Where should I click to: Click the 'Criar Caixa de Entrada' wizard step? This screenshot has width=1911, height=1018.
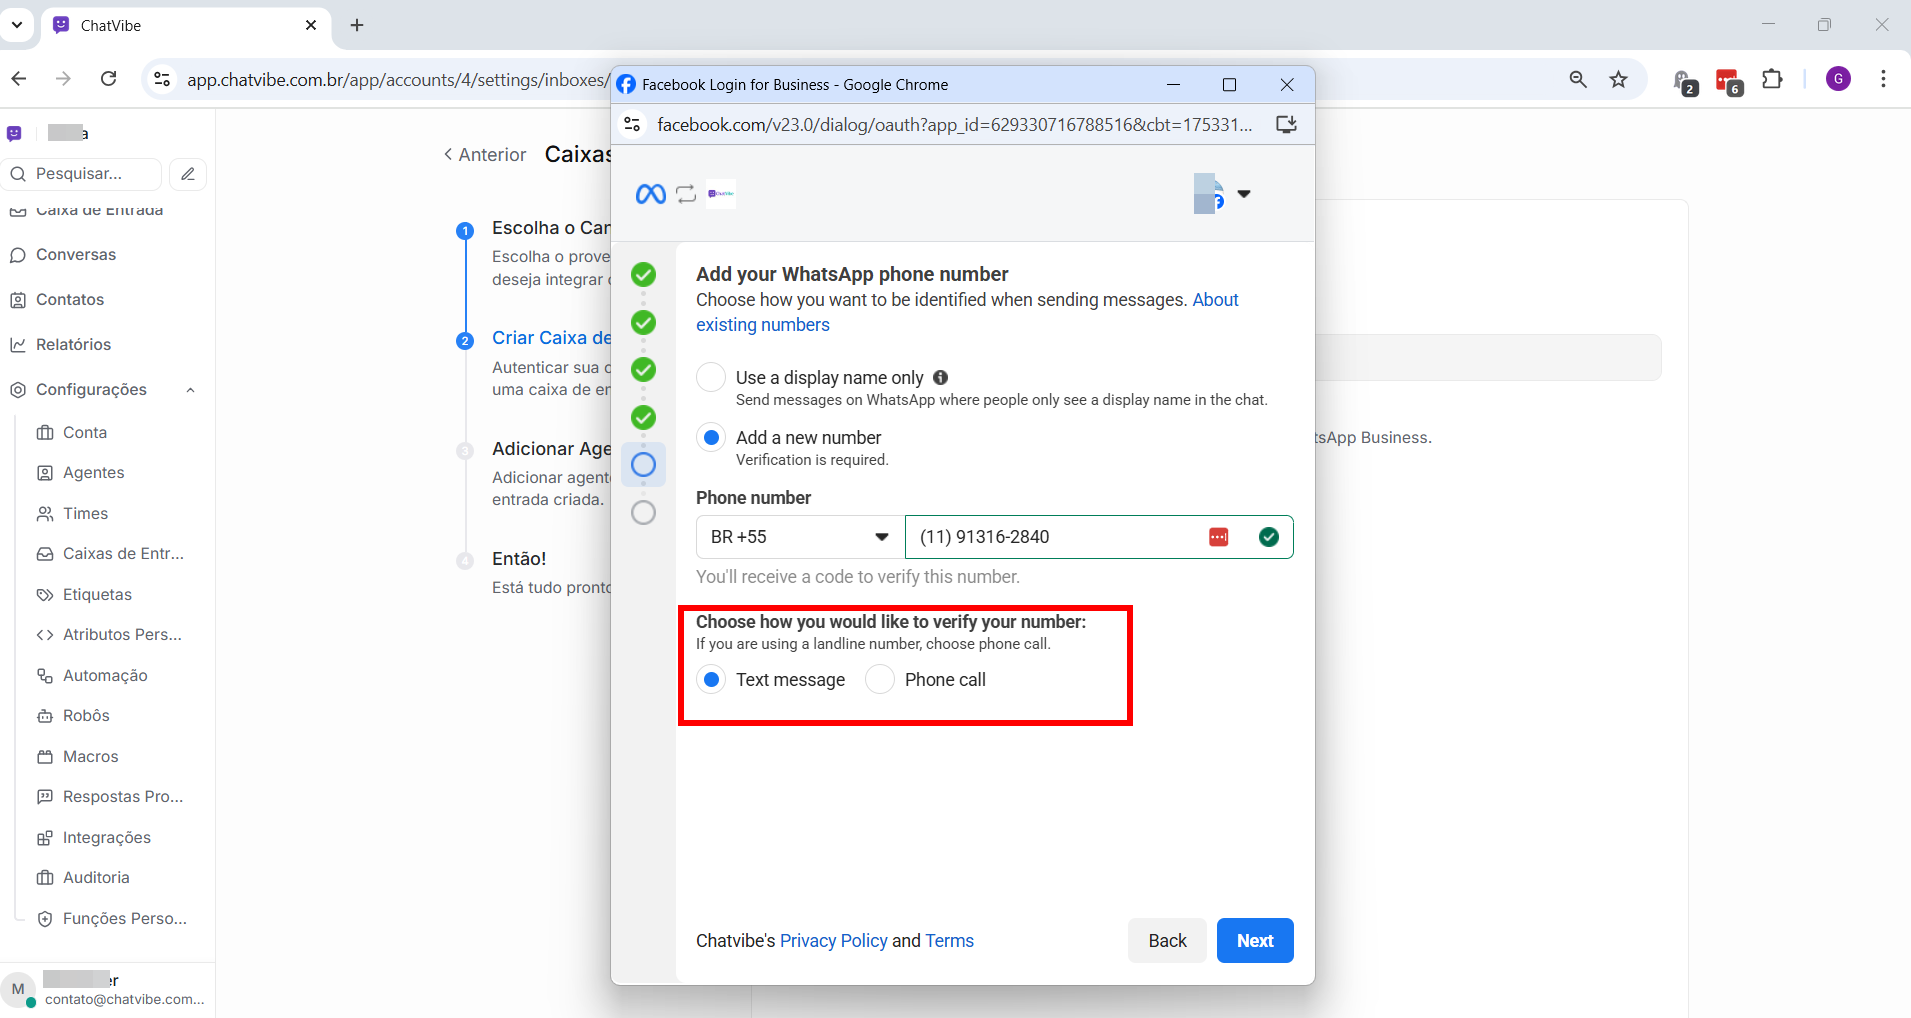click(551, 338)
